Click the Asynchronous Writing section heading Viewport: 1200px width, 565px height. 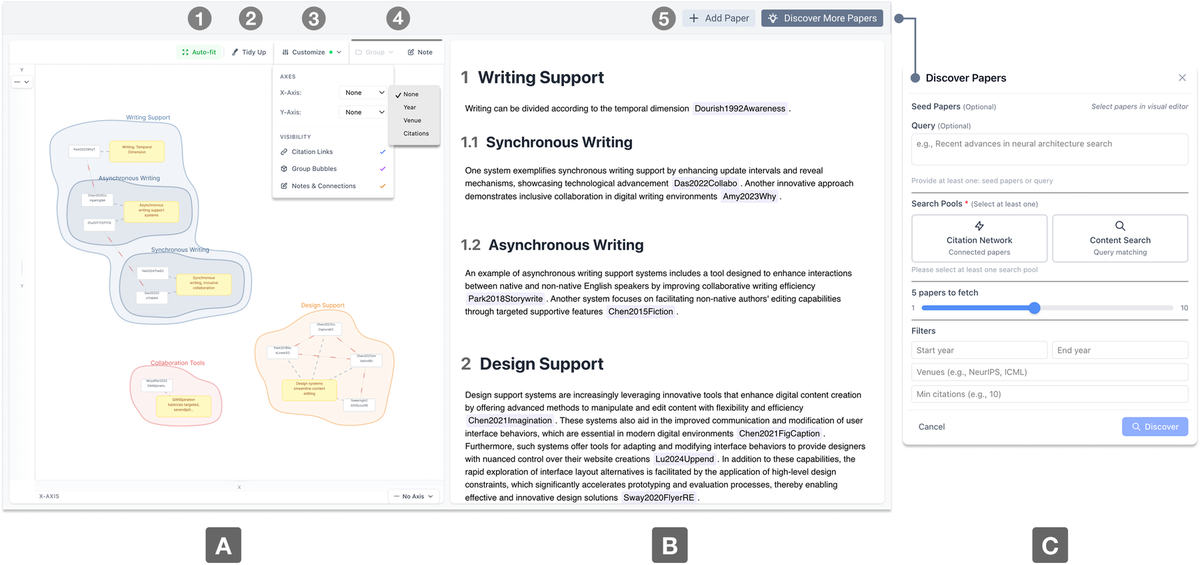point(565,244)
